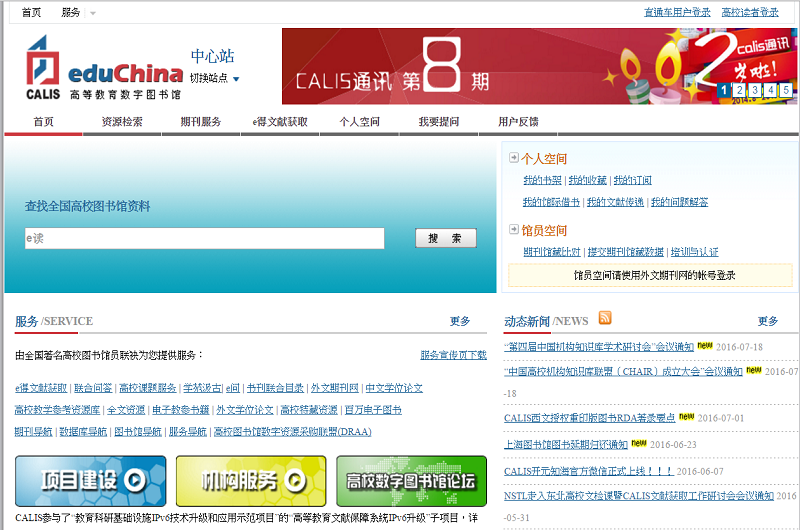Open news dated 2016-07-18
Viewport: 800px width, 530px height.
[599, 346]
